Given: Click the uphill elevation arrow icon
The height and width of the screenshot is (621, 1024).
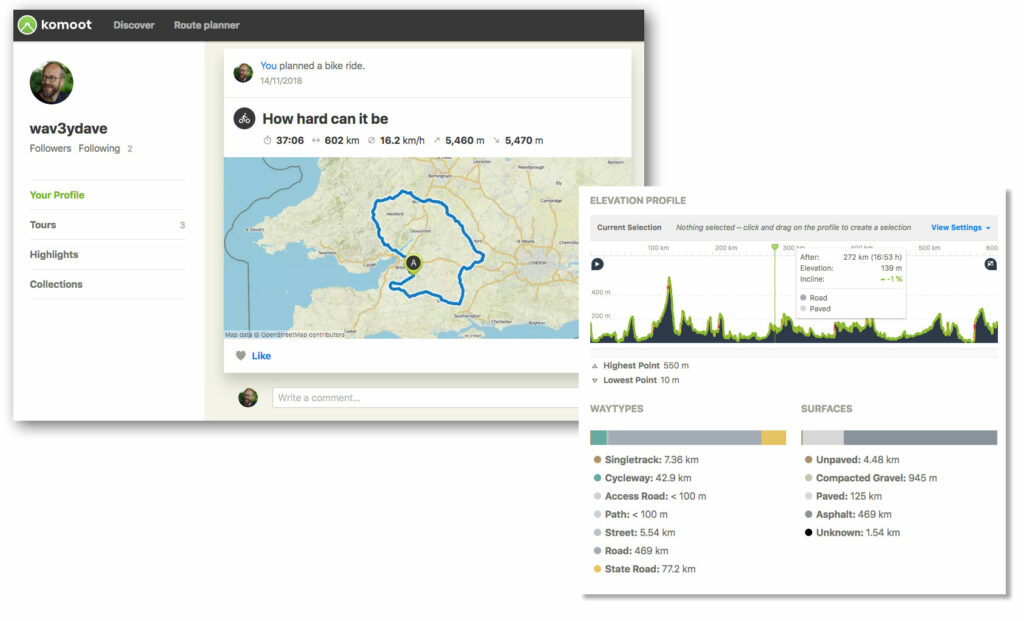Looking at the screenshot, I should pos(437,140).
